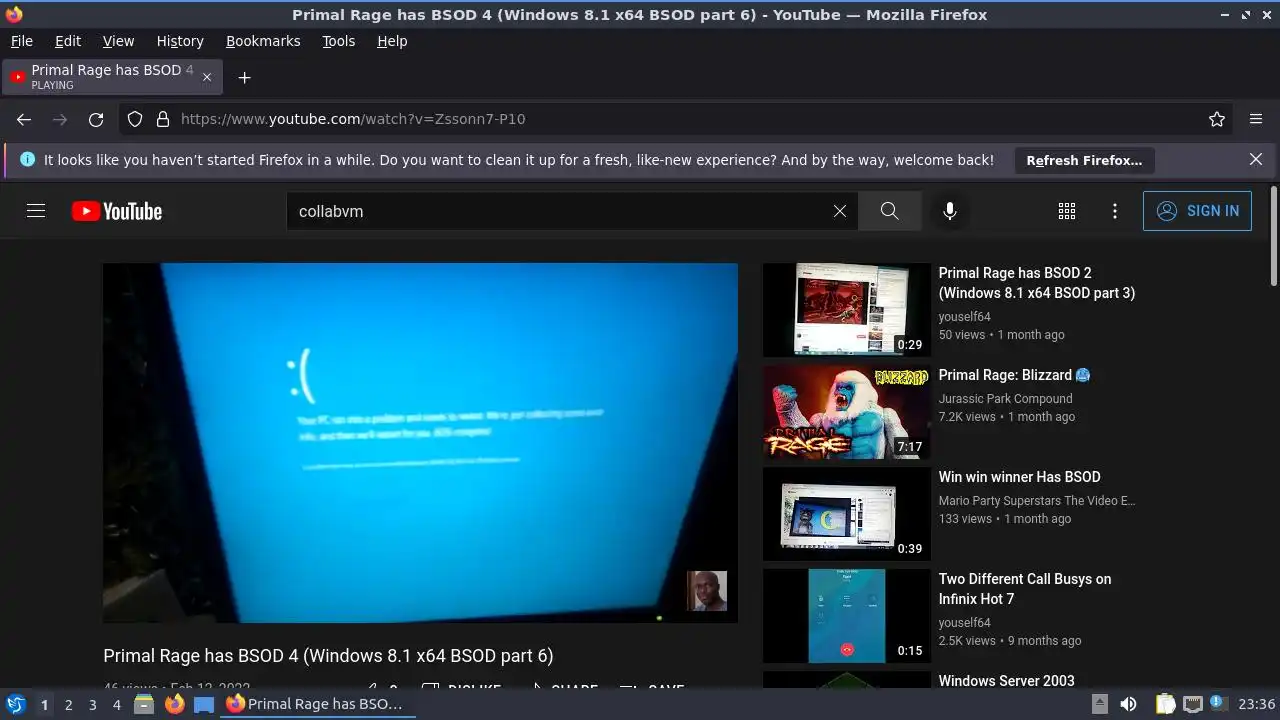Clear the collabvm search text

840,211
